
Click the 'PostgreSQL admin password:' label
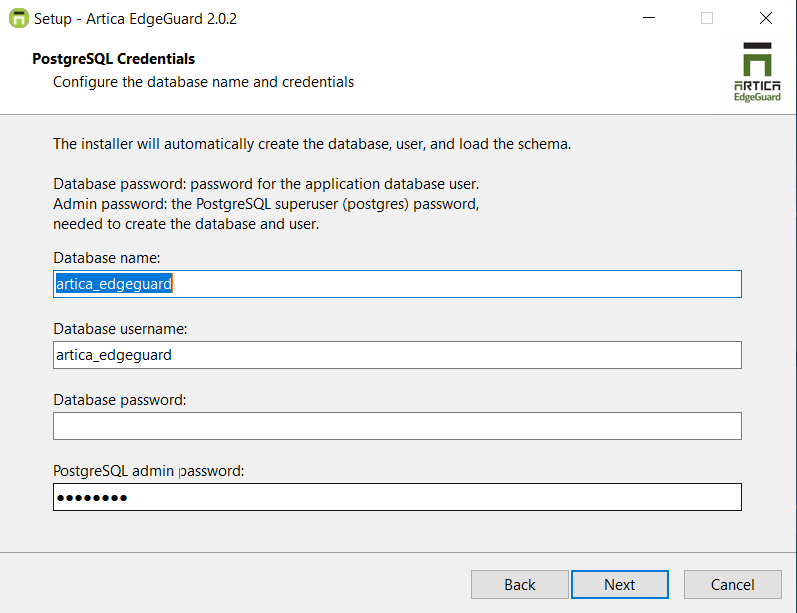[149, 471]
